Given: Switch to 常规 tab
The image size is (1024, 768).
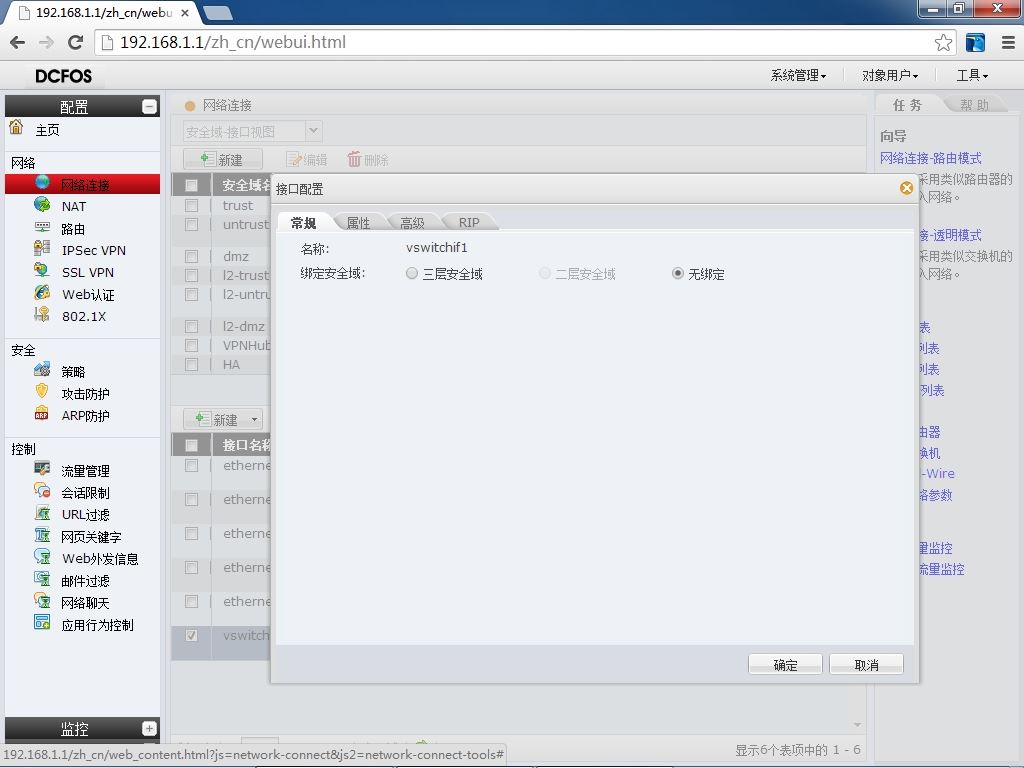Looking at the screenshot, I should (x=304, y=223).
